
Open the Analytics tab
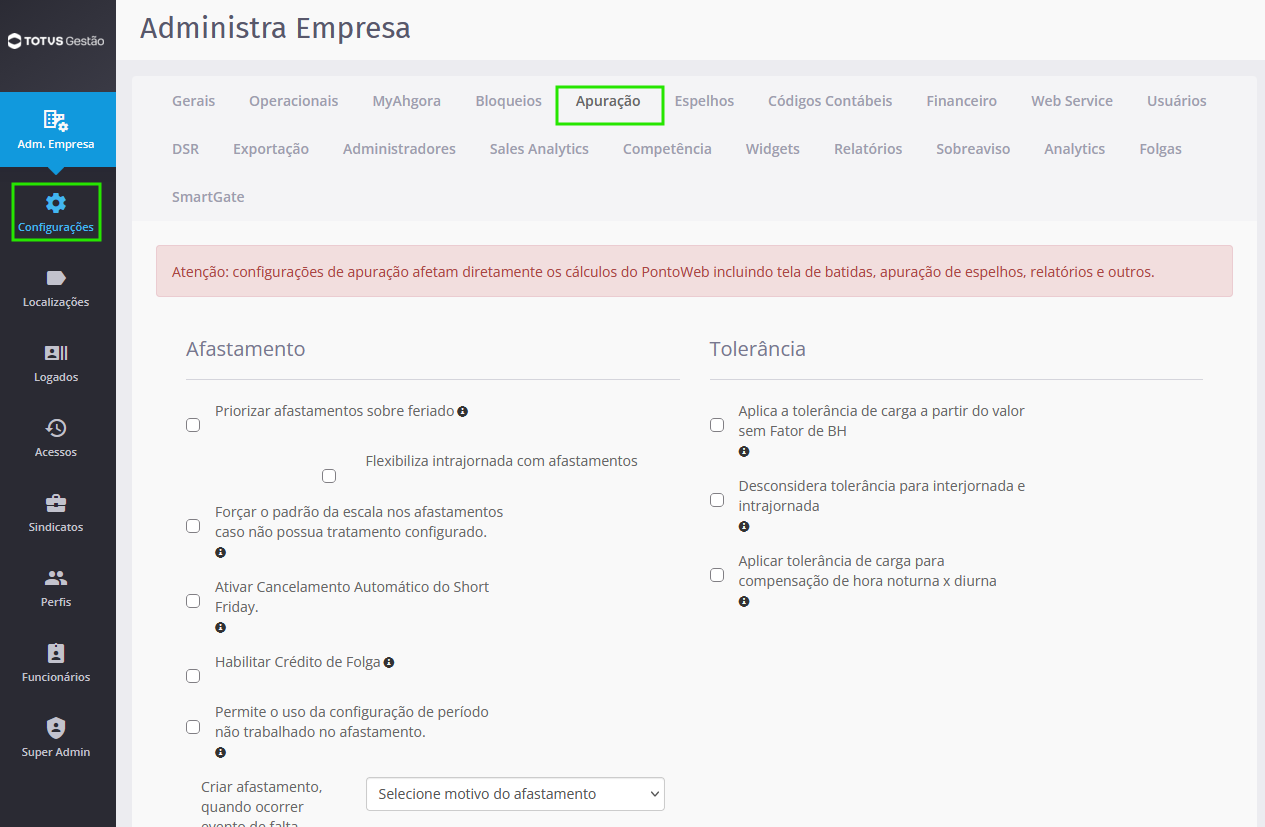coord(1075,149)
